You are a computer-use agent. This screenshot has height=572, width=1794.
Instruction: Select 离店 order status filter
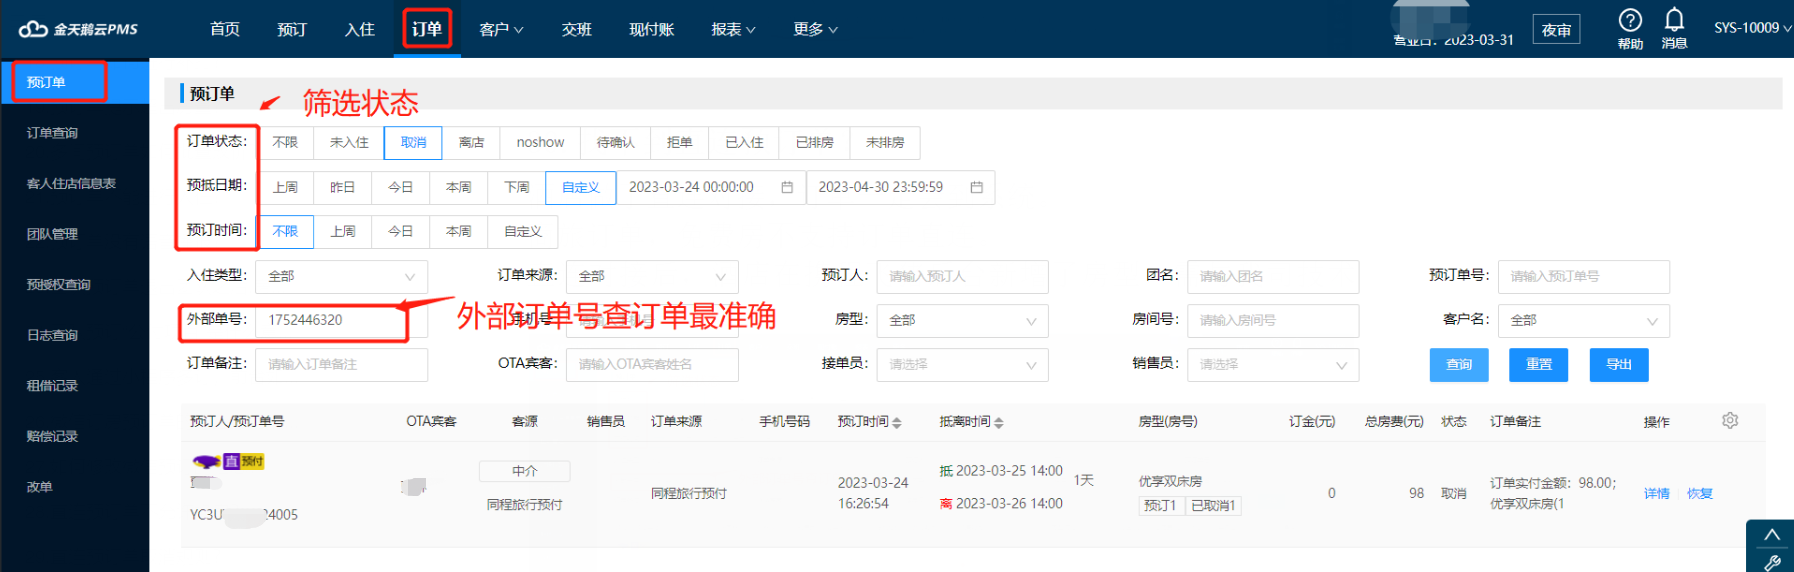[x=471, y=143]
